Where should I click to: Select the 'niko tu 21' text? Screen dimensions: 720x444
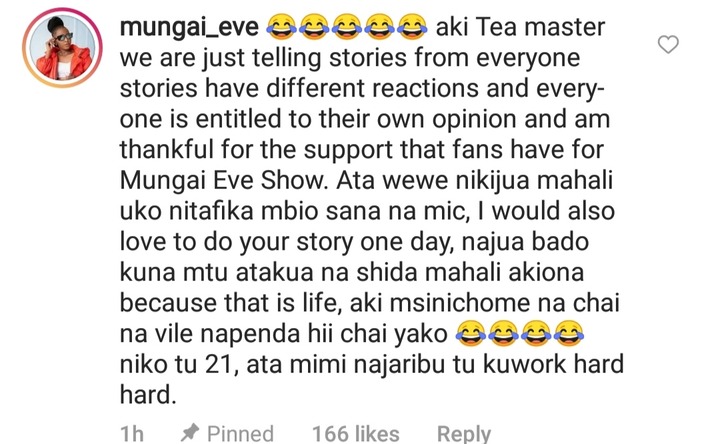pyautogui.click(x=179, y=365)
